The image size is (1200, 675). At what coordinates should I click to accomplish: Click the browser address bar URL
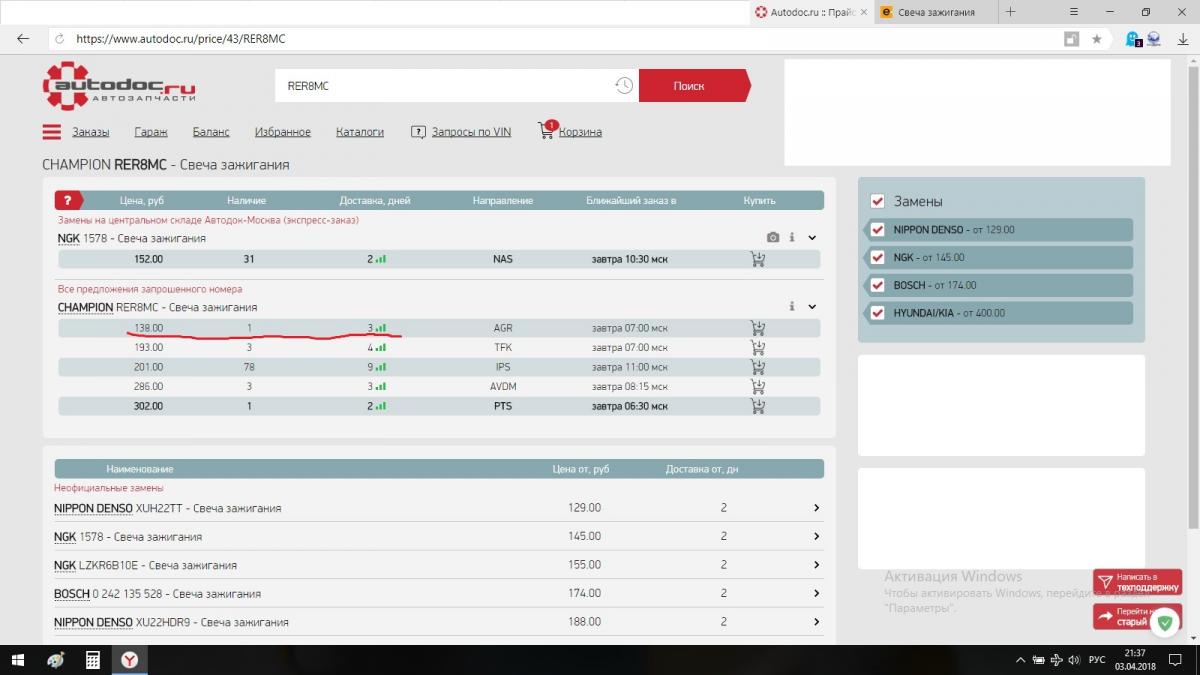point(181,39)
